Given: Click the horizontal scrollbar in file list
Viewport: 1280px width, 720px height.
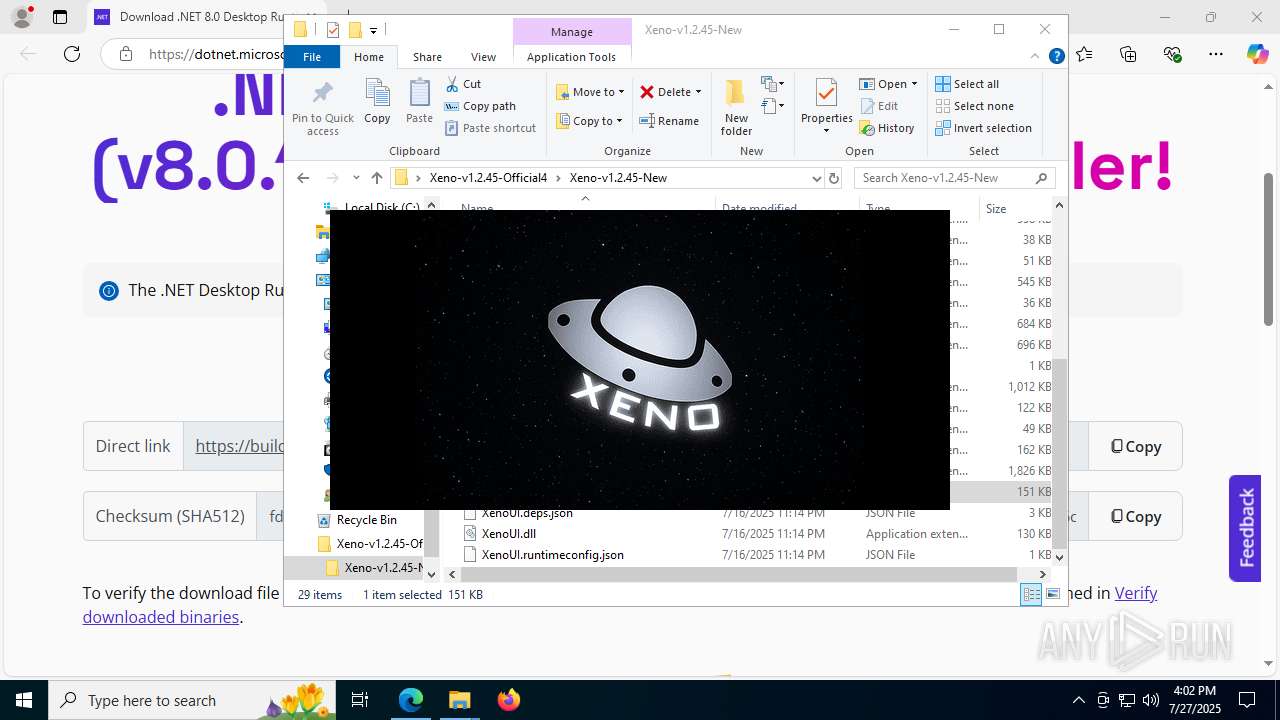Looking at the screenshot, I should [x=738, y=574].
